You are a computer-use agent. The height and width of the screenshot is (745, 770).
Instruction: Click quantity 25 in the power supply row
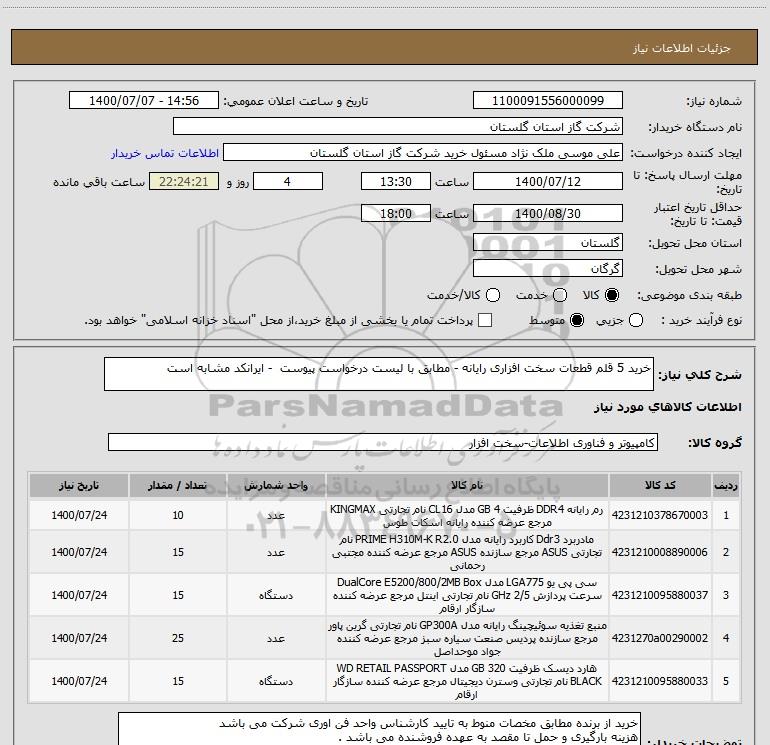coord(178,638)
